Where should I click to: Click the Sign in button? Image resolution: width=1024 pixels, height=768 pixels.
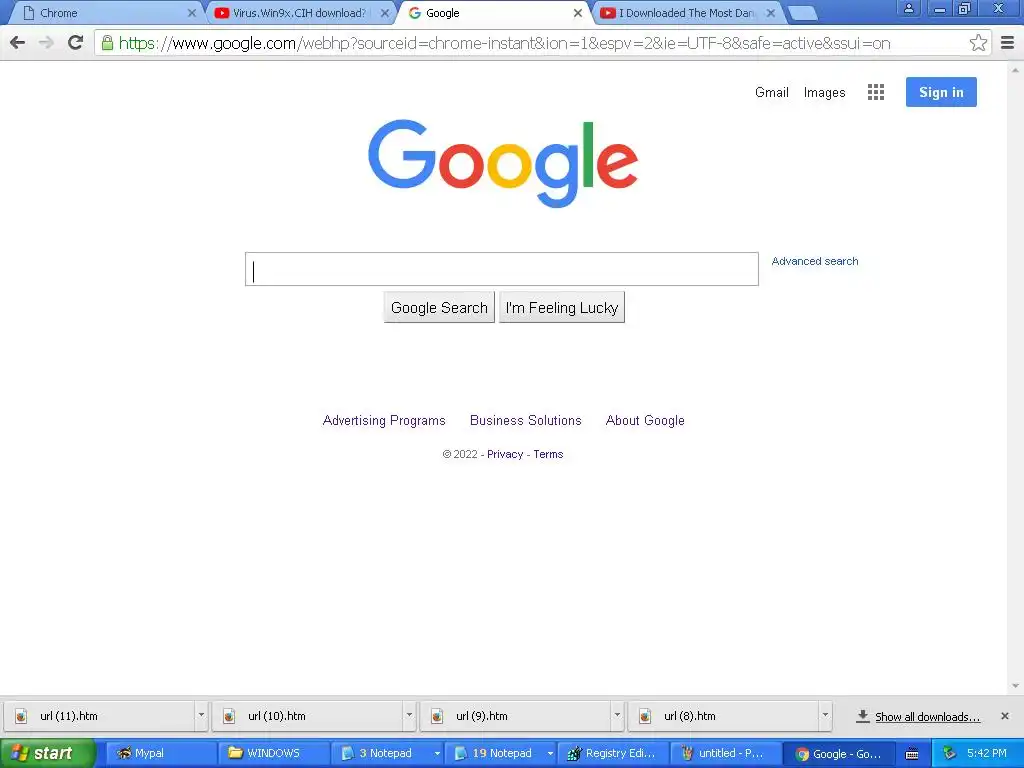941,92
